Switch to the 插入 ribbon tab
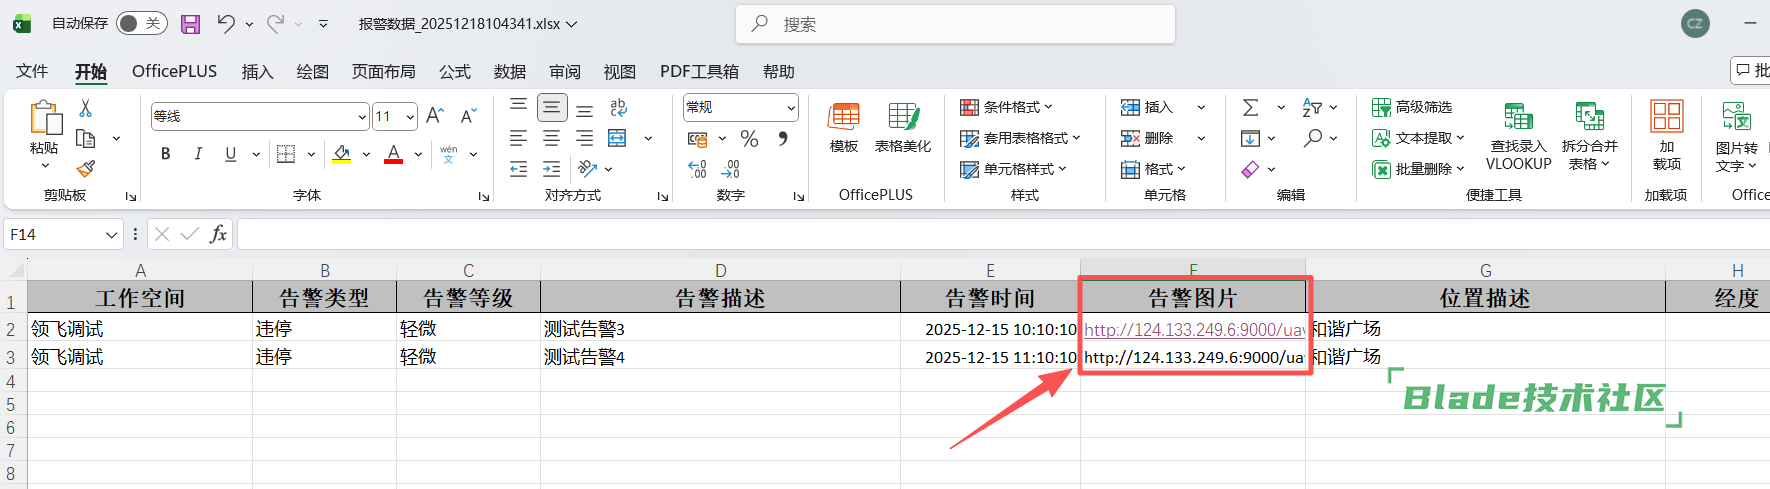 (257, 72)
